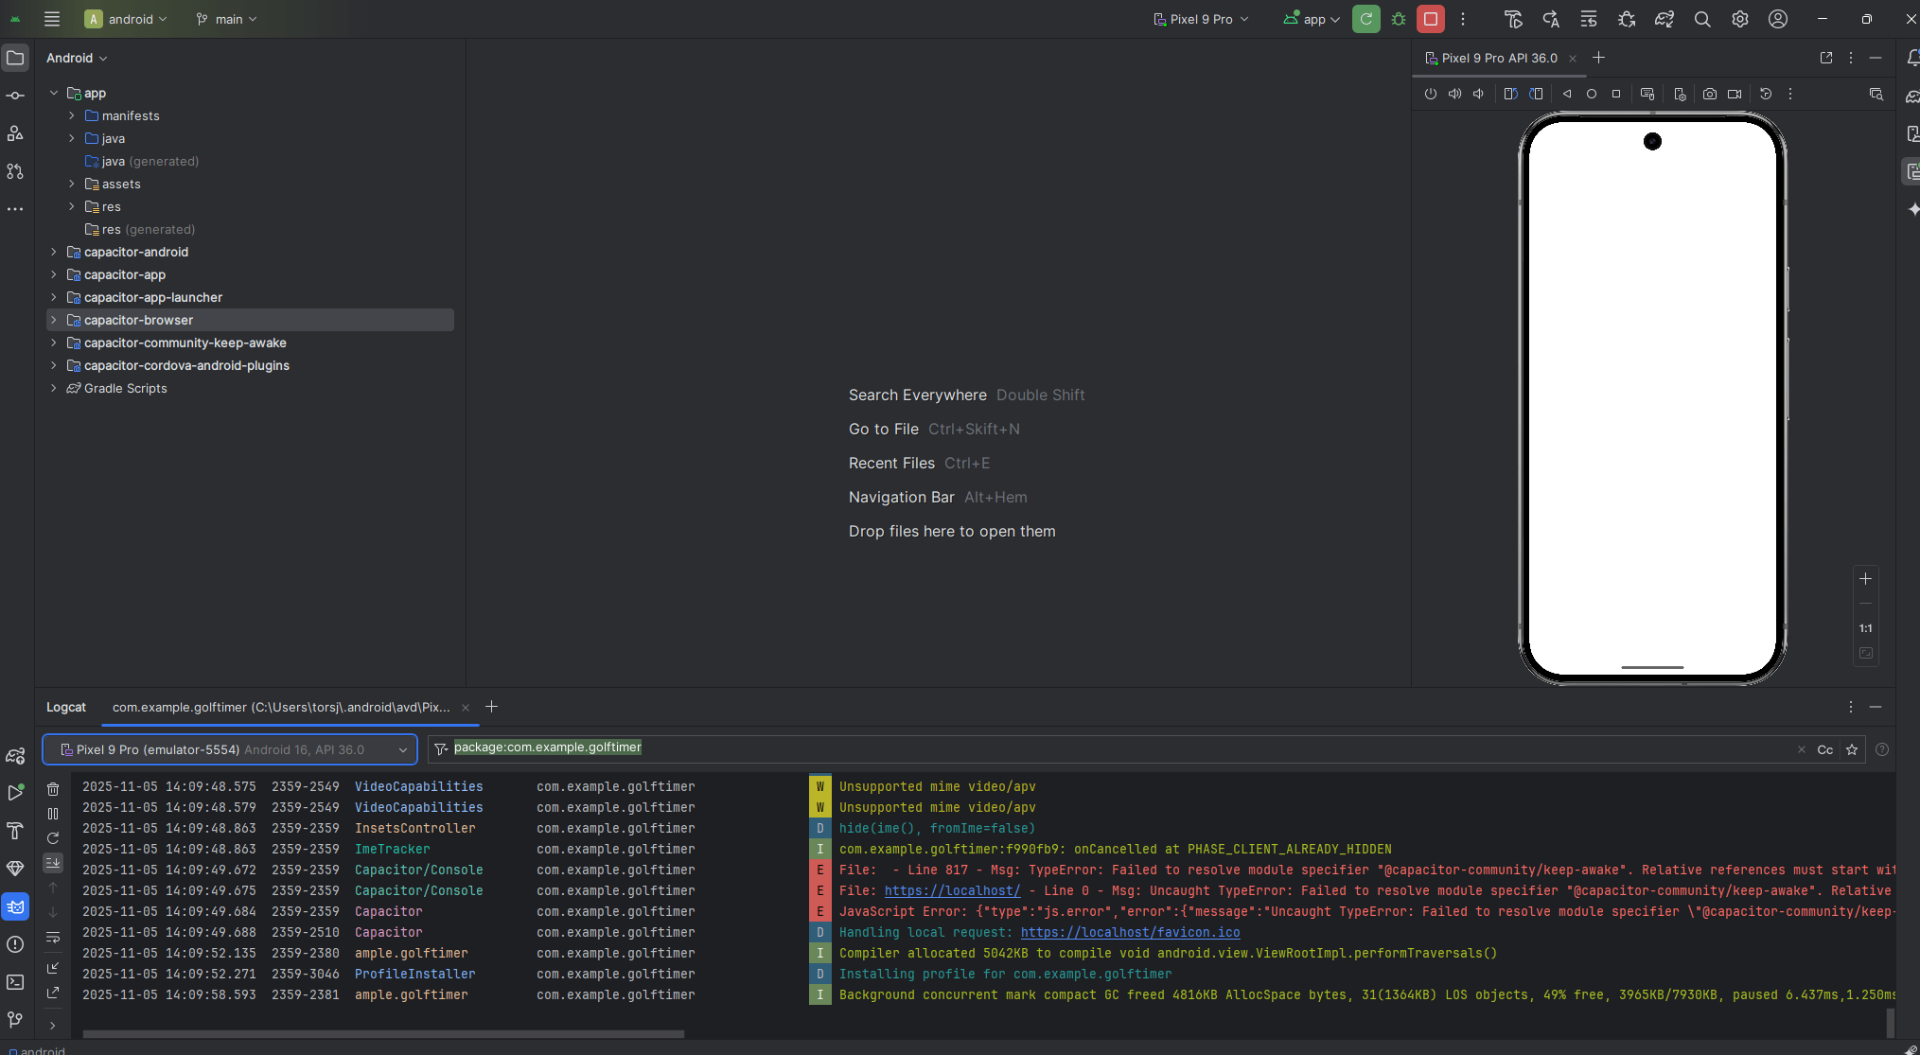This screenshot has height=1055, width=1920.
Task: Click the Logcat filter field with package:com.example.golftimer
Action: point(1100,748)
